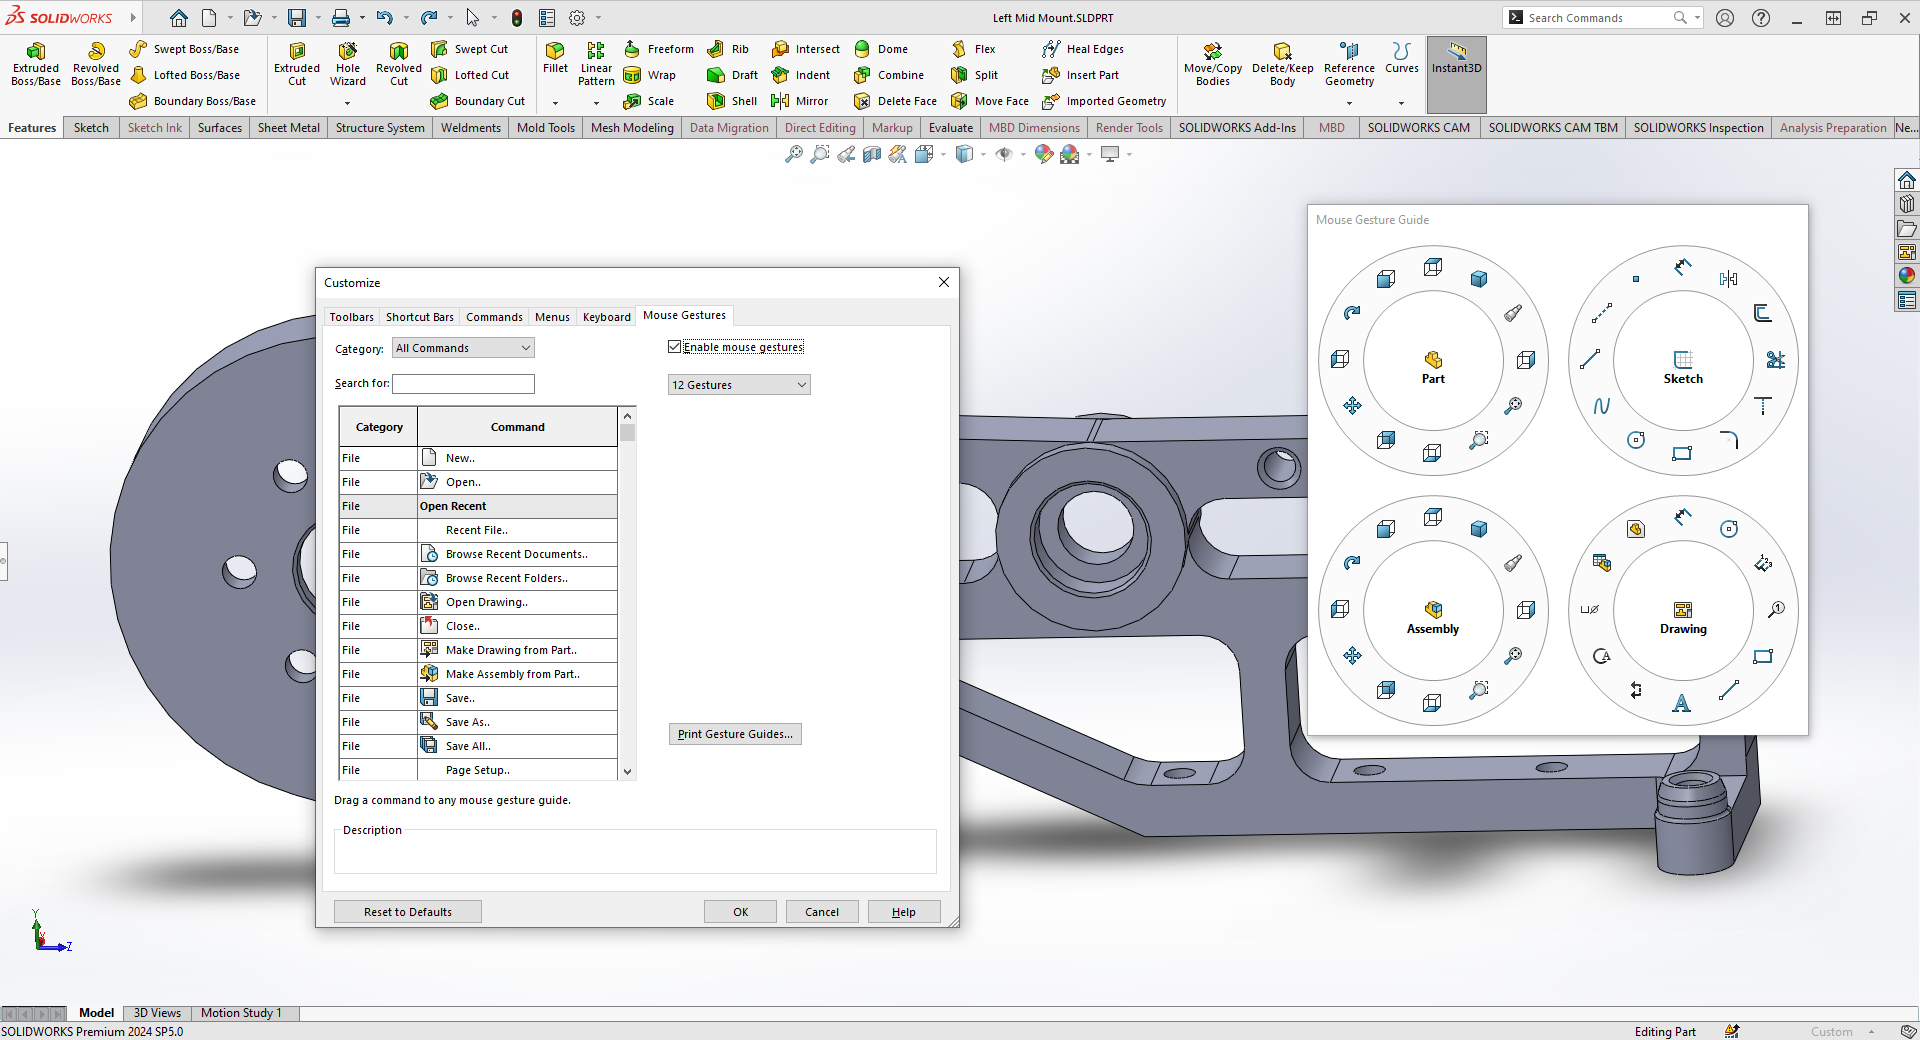
Task: Click the Search for input field
Action: click(463, 384)
